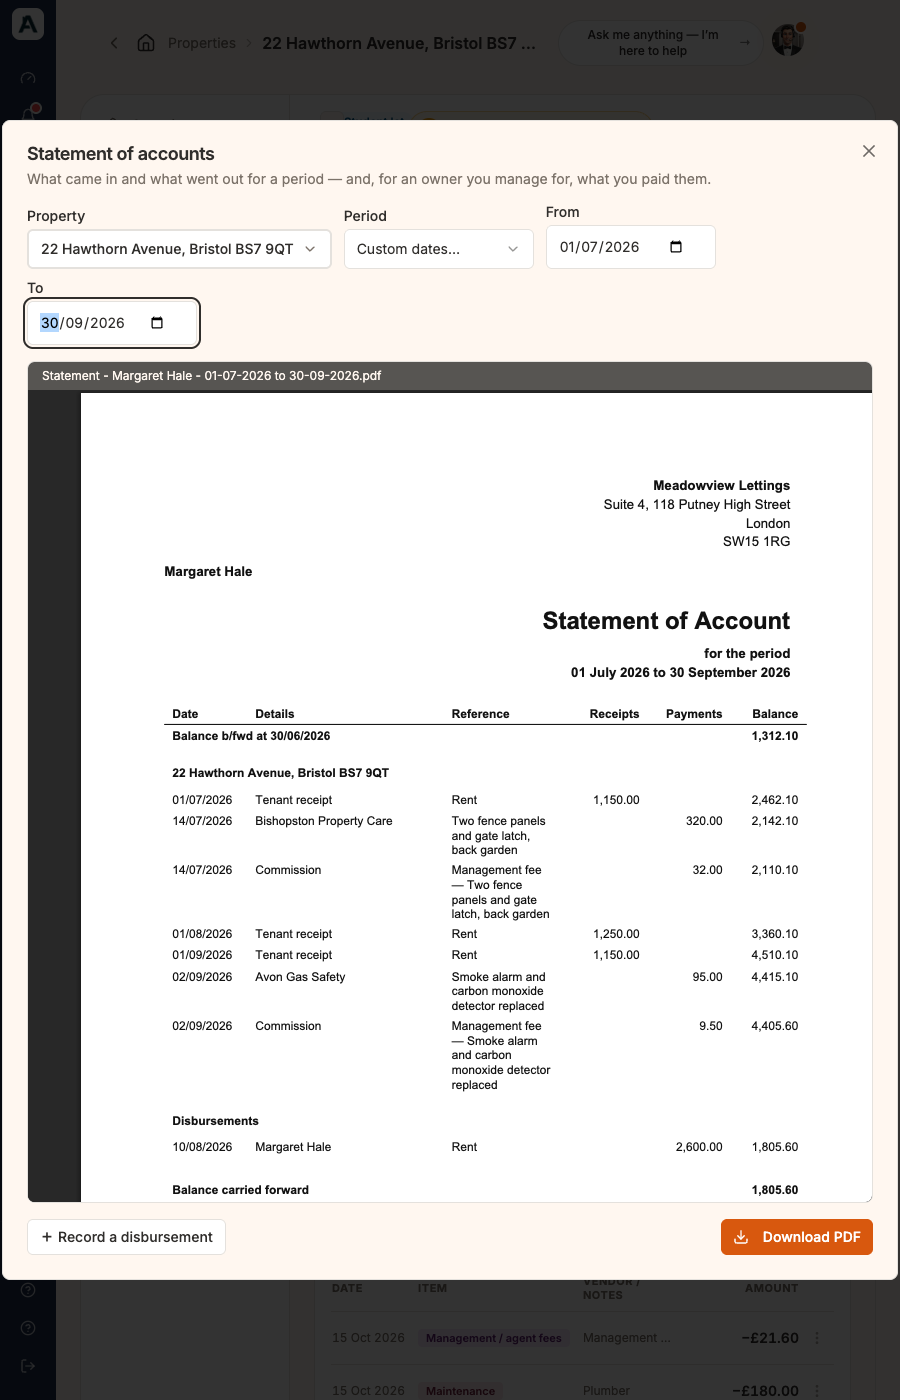Viewport: 900px width, 1400px height.
Task: Click the 1,312.10 brought forward balance
Action: pos(775,736)
